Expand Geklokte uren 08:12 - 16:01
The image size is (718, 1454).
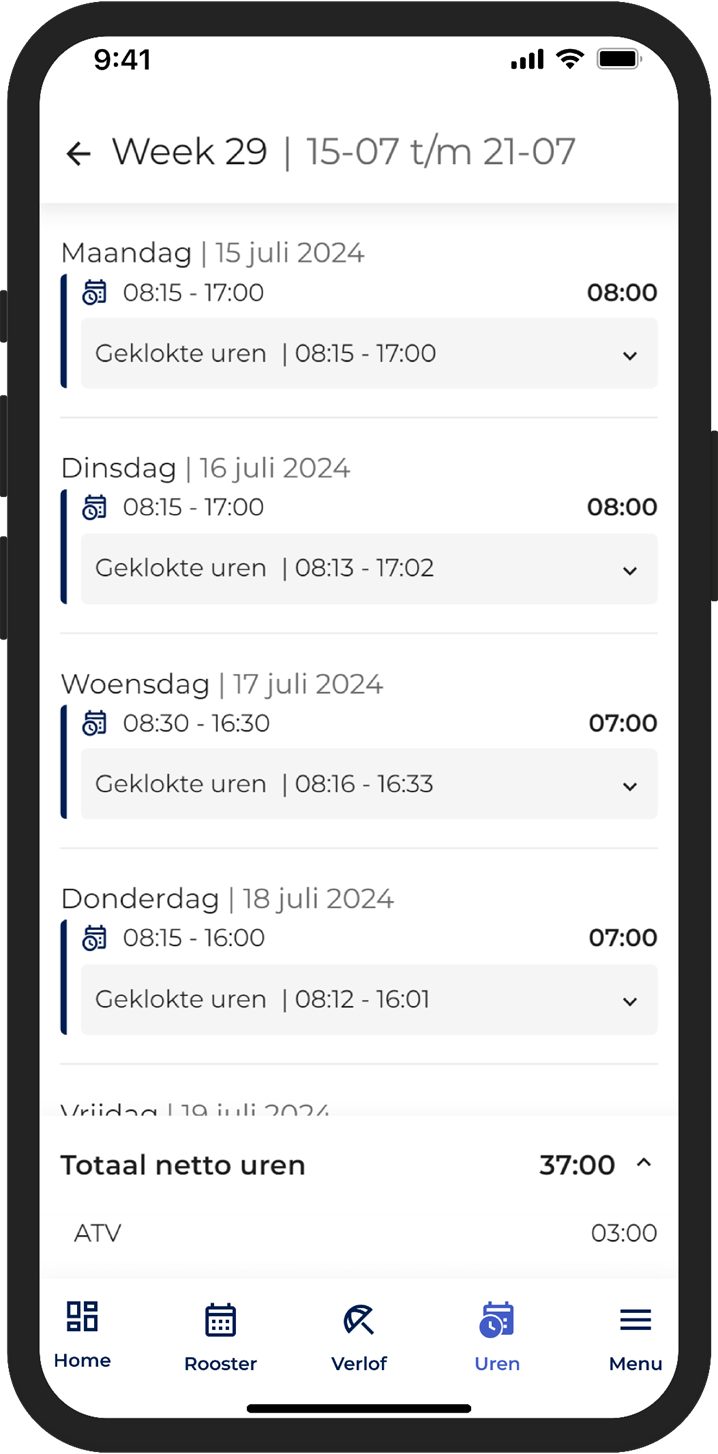(369, 999)
